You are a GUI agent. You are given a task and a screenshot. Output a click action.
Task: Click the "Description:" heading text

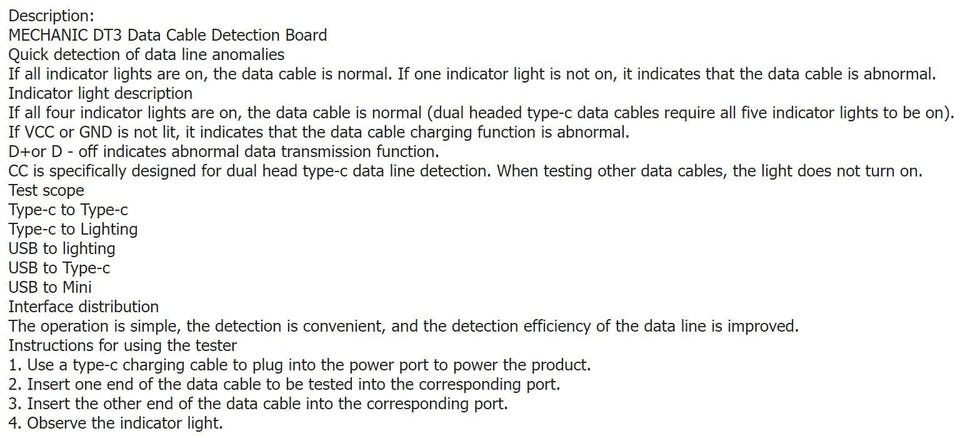51,16
